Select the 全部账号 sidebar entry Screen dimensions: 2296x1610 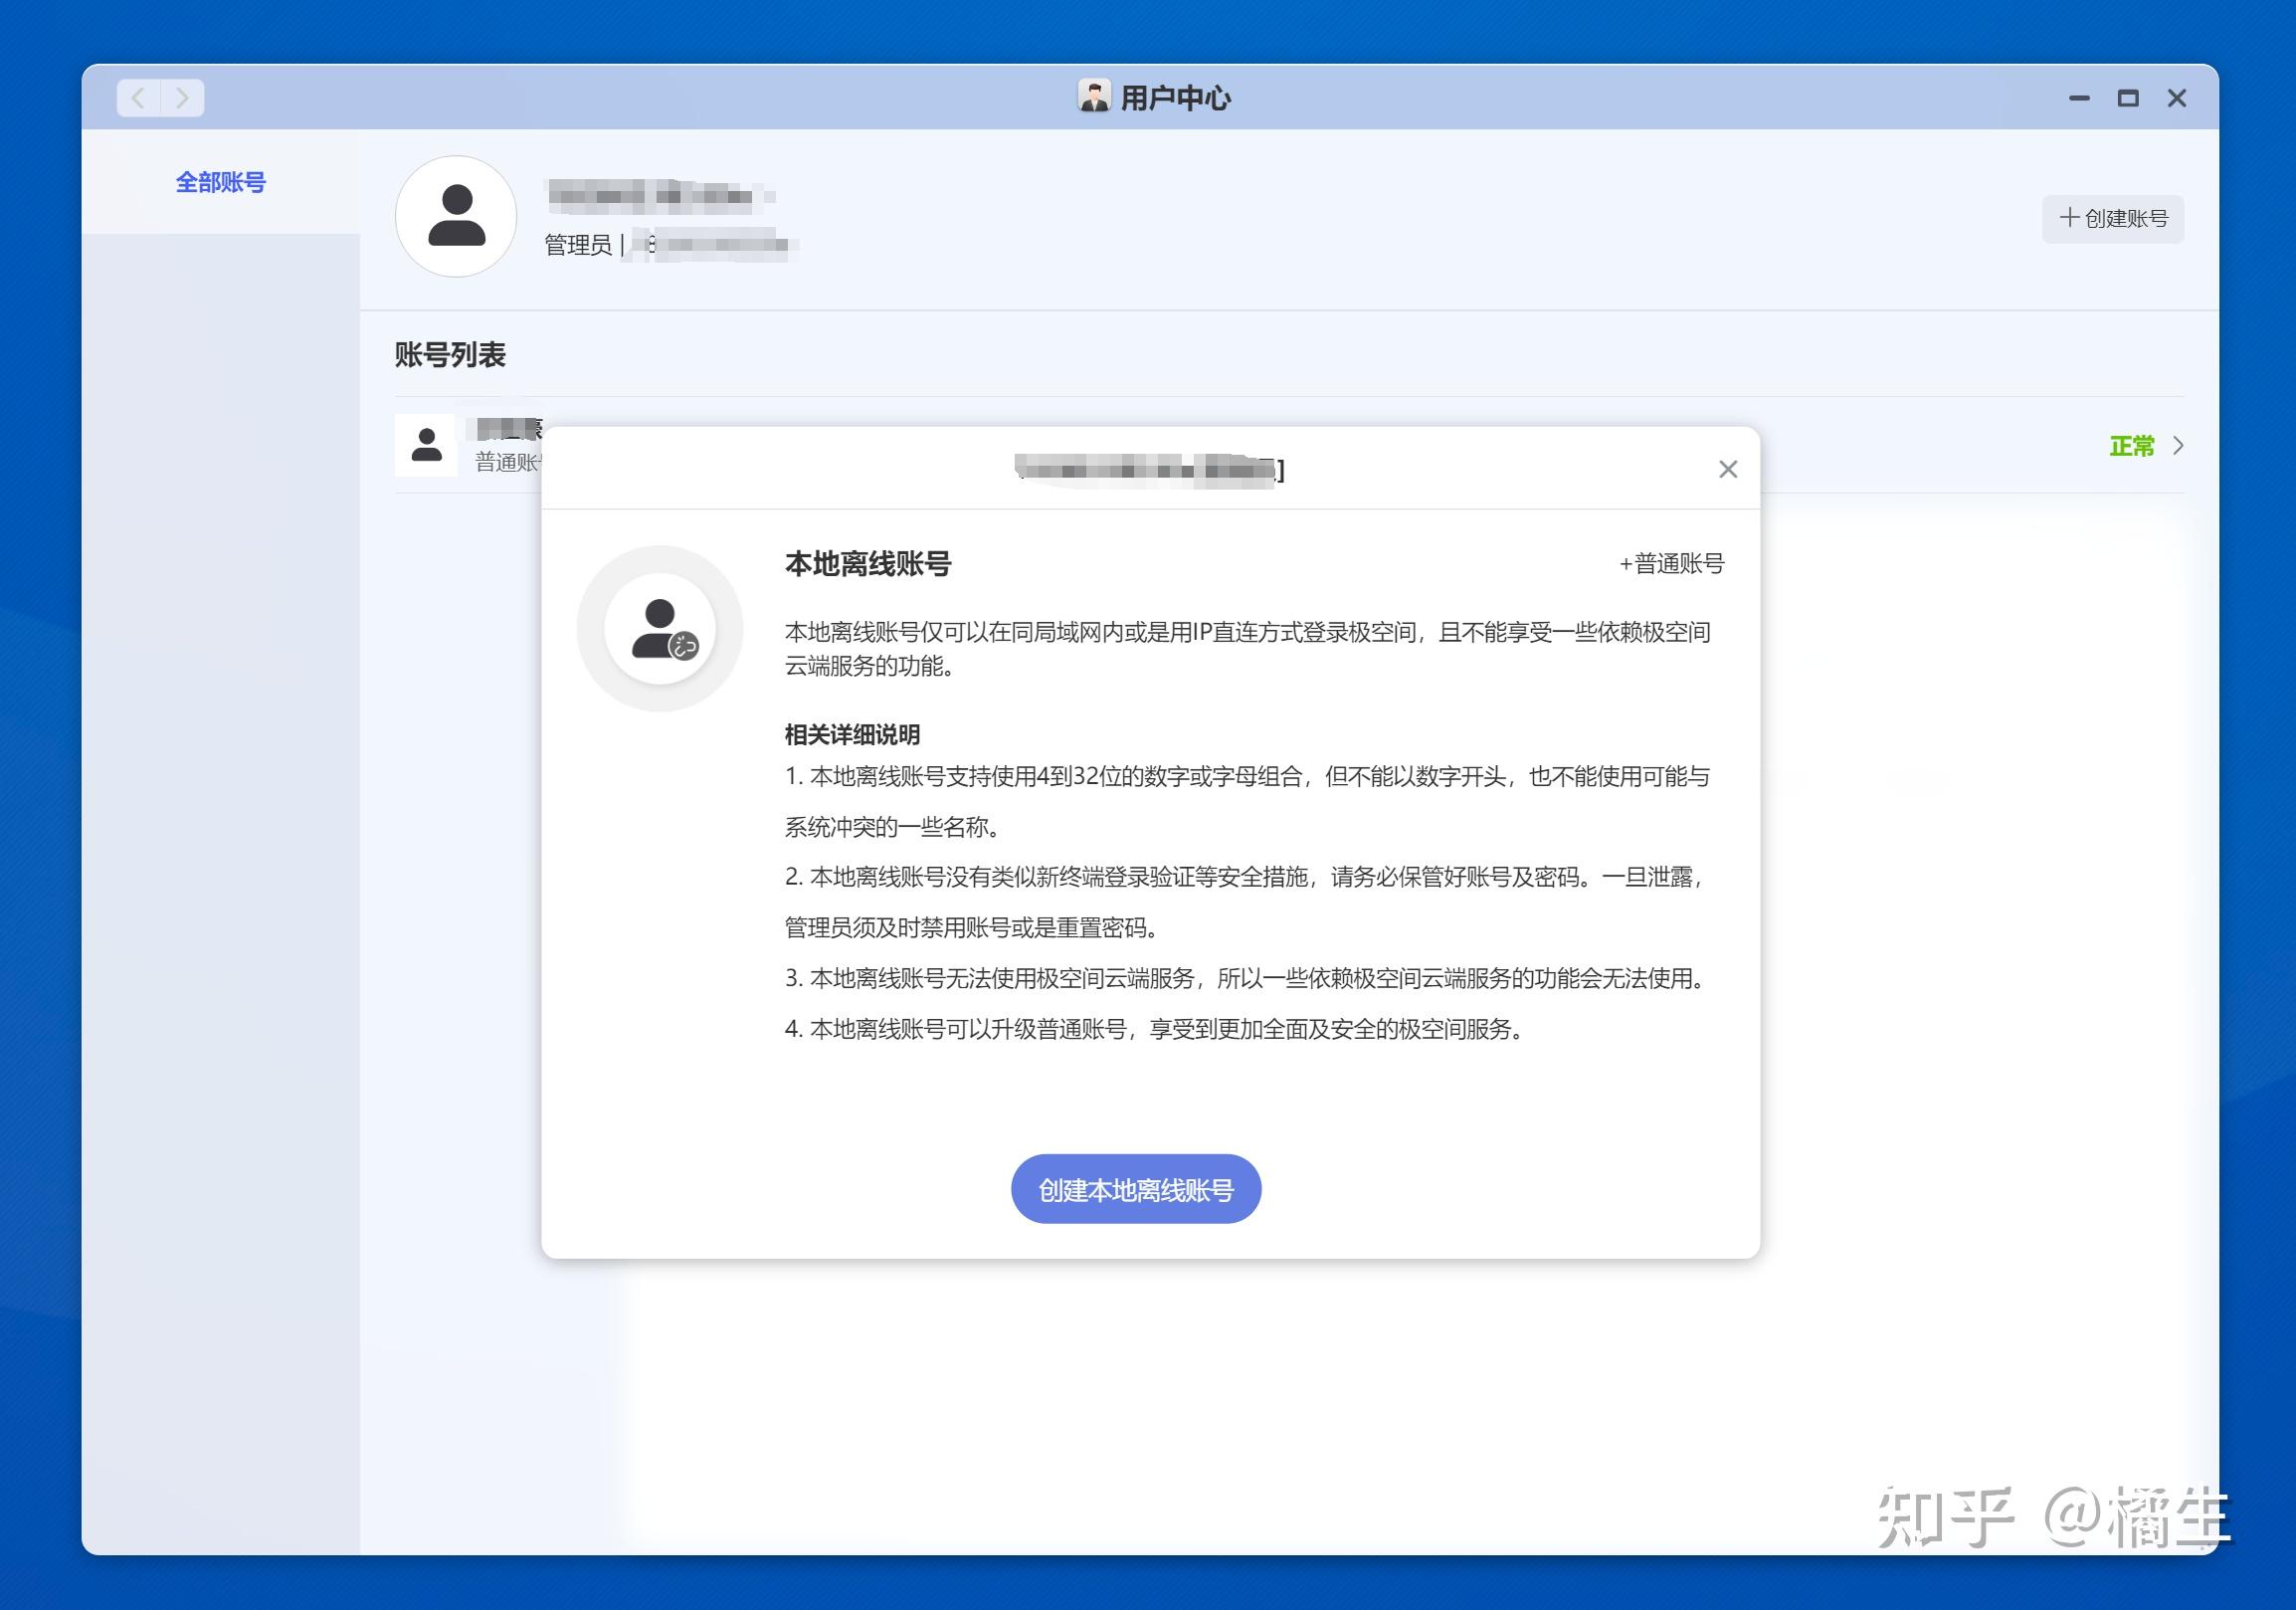(218, 182)
